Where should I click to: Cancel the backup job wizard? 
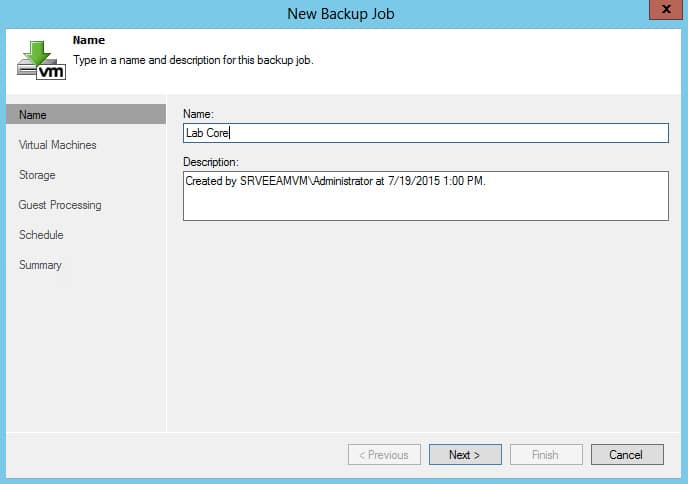(627, 455)
